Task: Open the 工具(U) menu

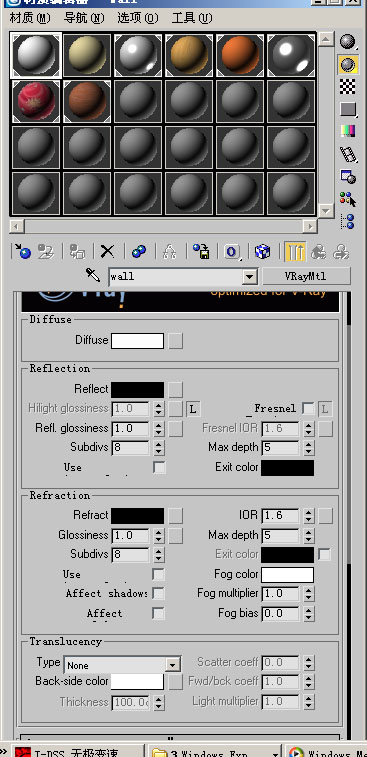Action: [x=192, y=18]
